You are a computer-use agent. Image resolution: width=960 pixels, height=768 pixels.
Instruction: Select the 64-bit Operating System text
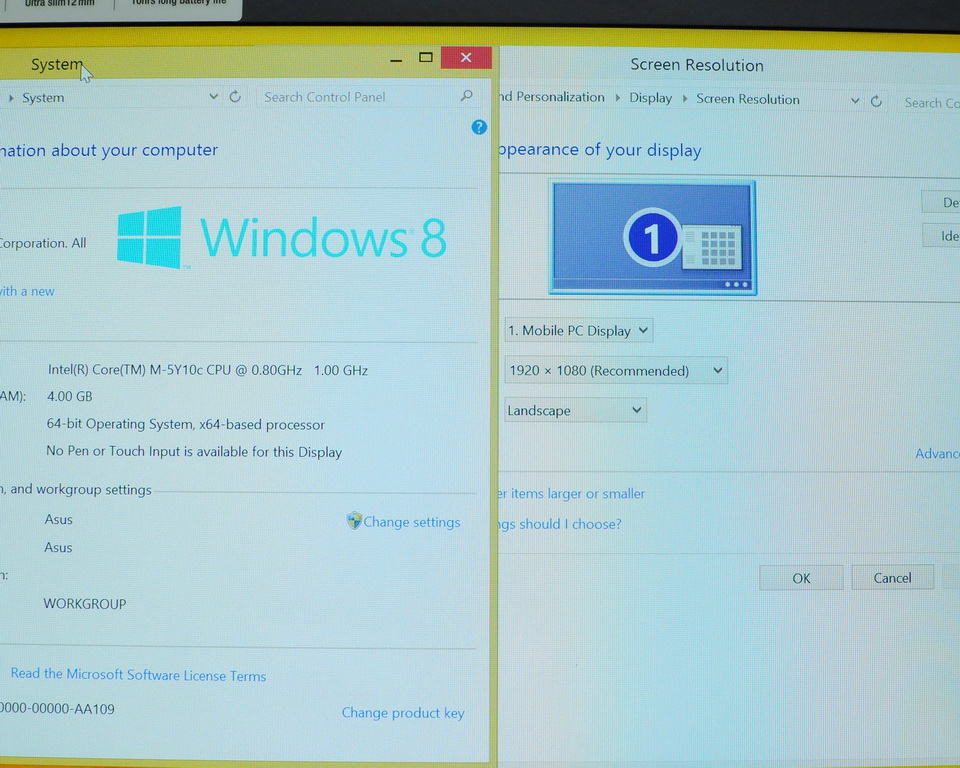[x=186, y=424]
